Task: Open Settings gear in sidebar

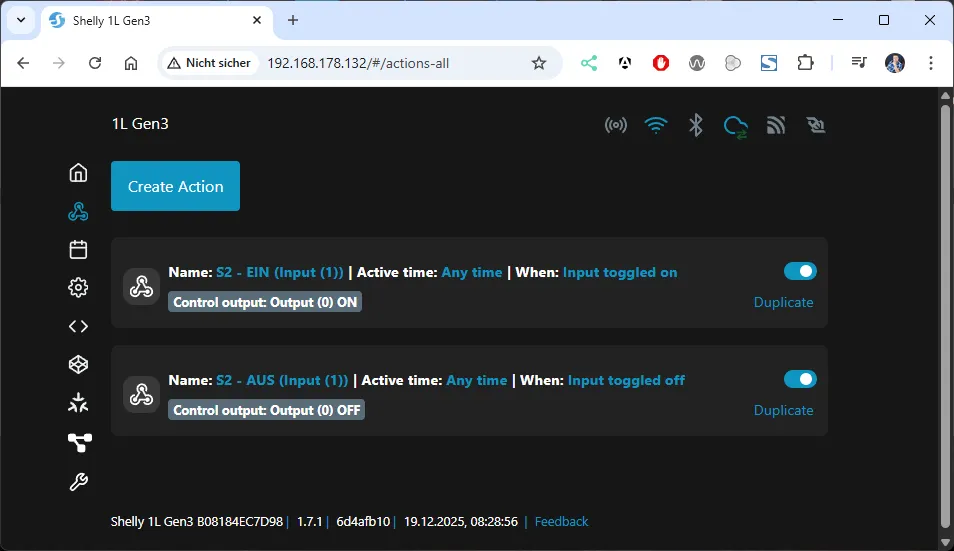Action: 78,288
